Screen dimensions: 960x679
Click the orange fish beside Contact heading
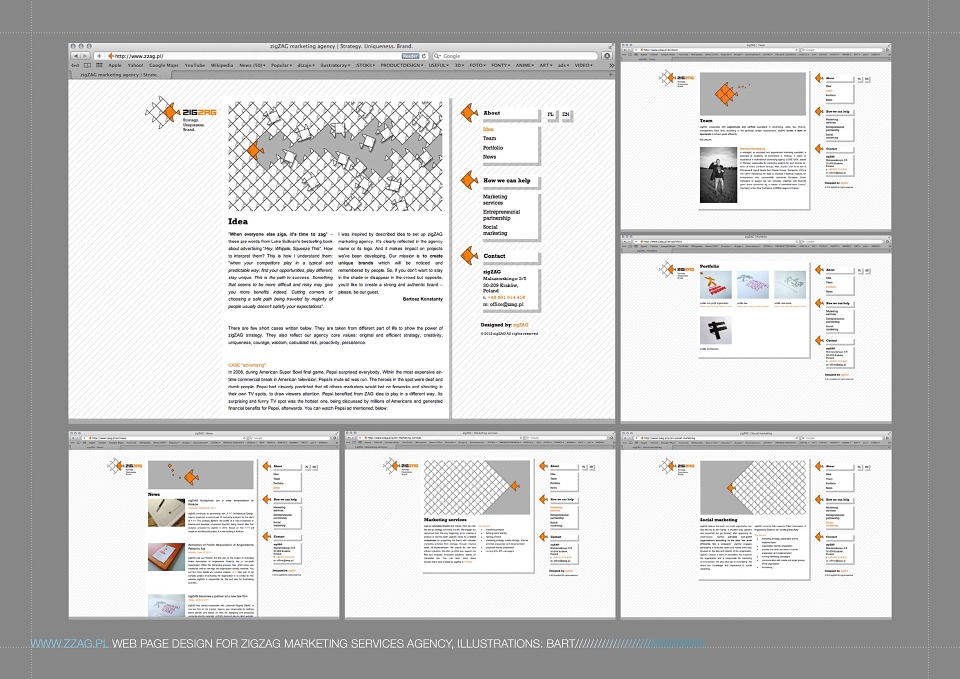point(469,255)
